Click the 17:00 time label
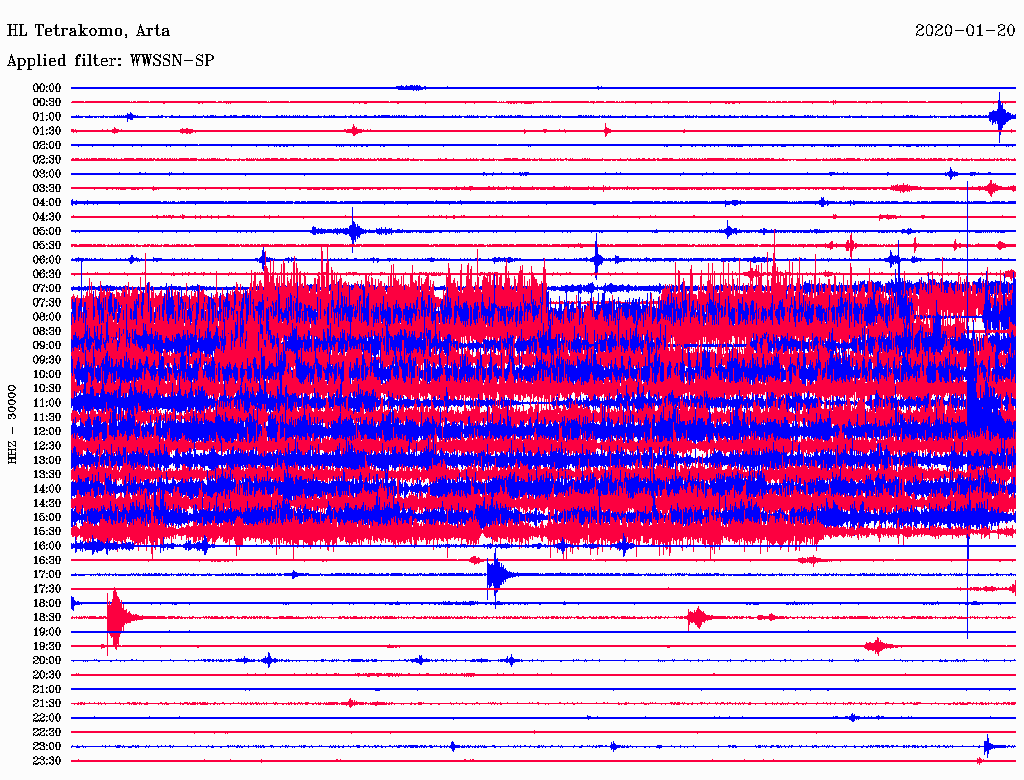 pos(47,575)
